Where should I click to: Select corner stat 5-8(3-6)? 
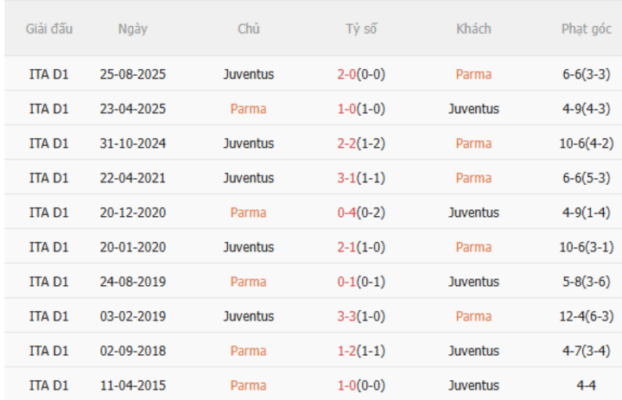(587, 282)
